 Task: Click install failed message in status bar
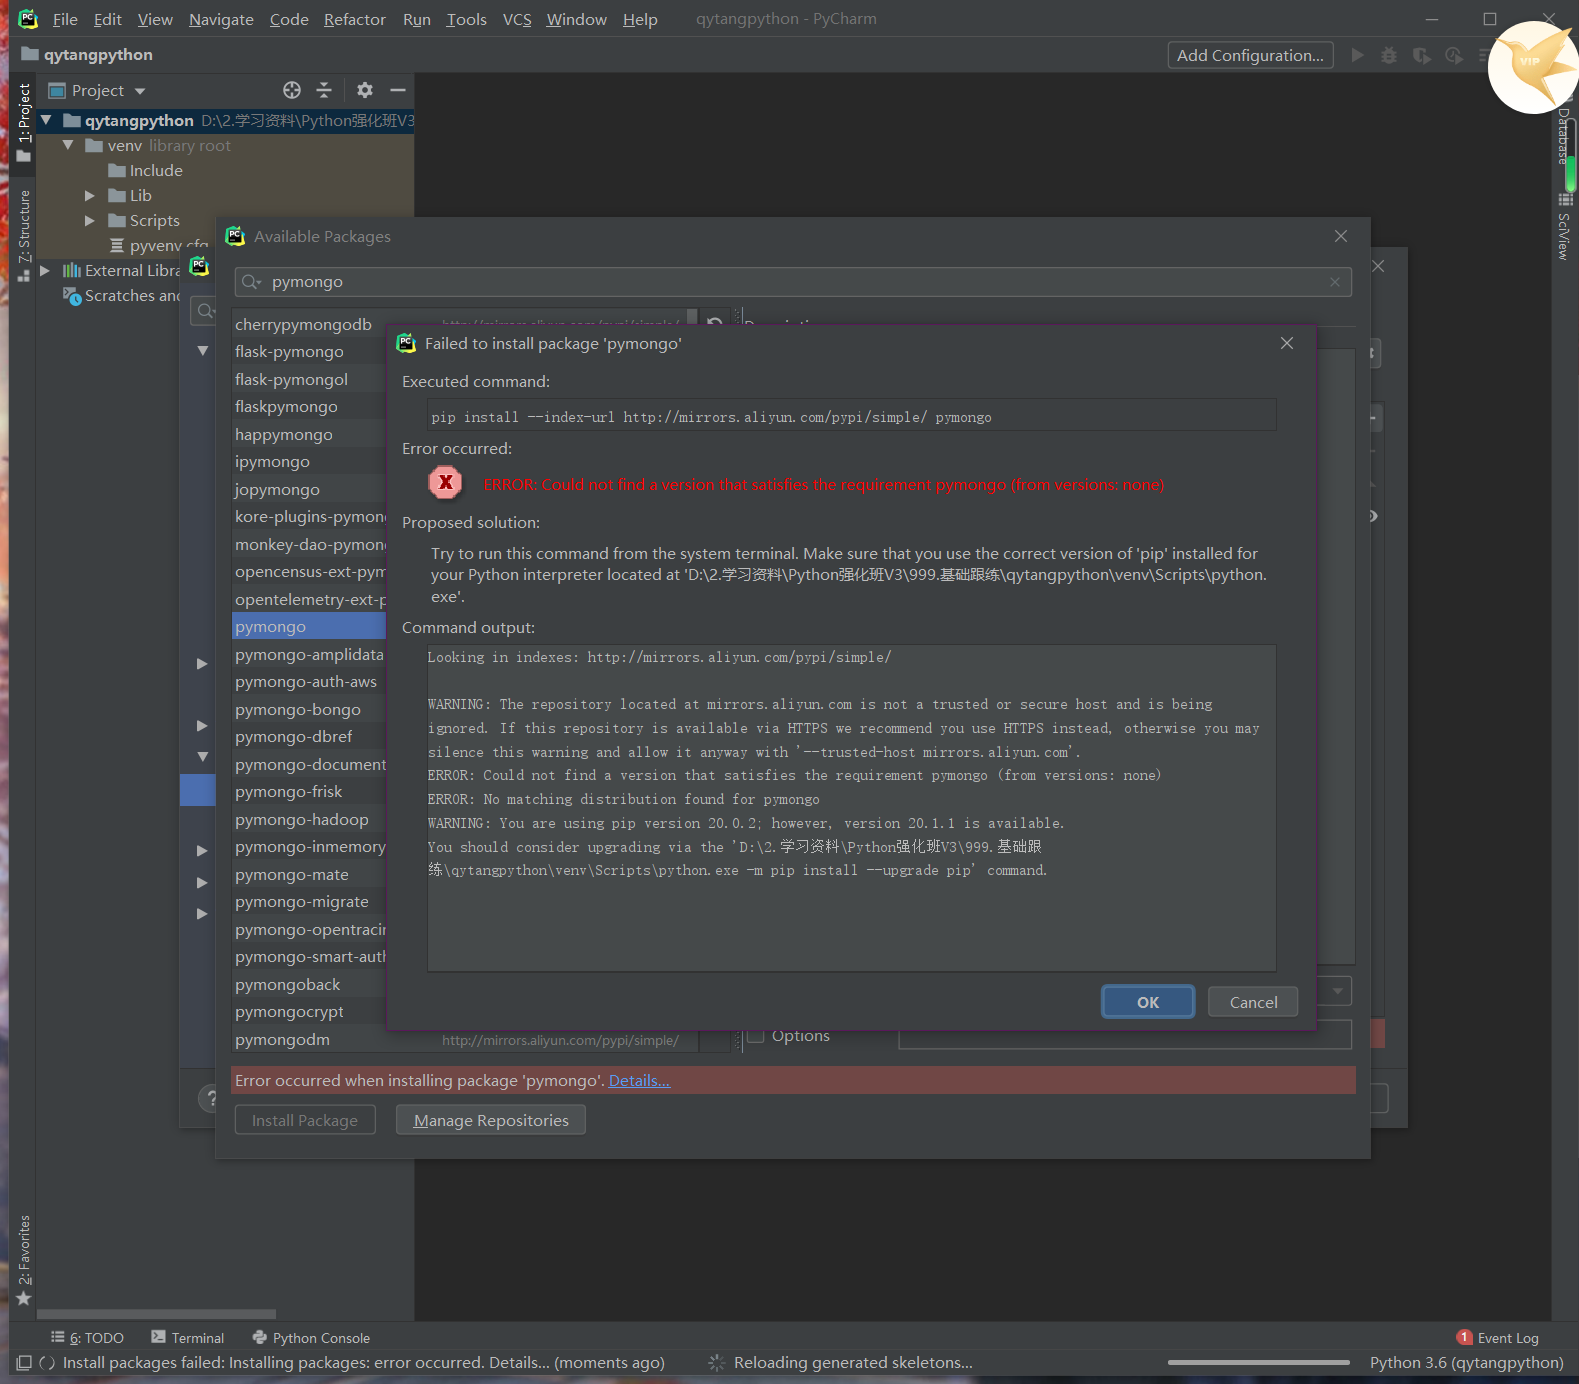tap(363, 1362)
